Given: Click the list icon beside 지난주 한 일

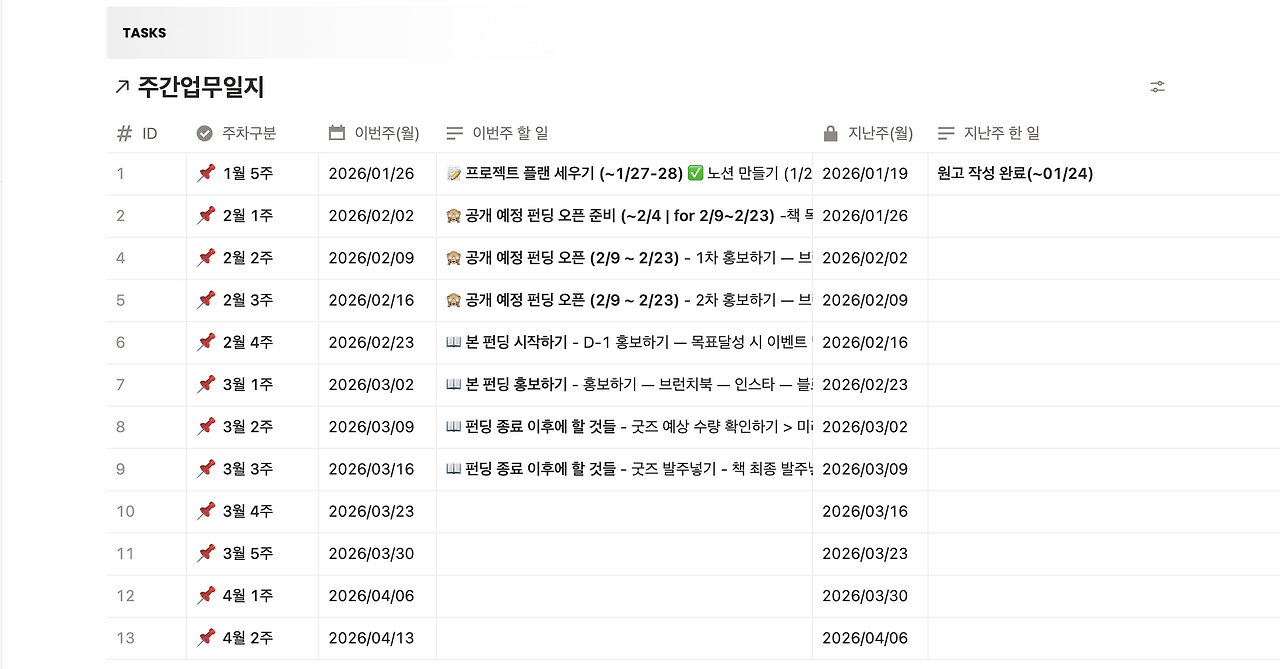Looking at the screenshot, I should point(945,132).
